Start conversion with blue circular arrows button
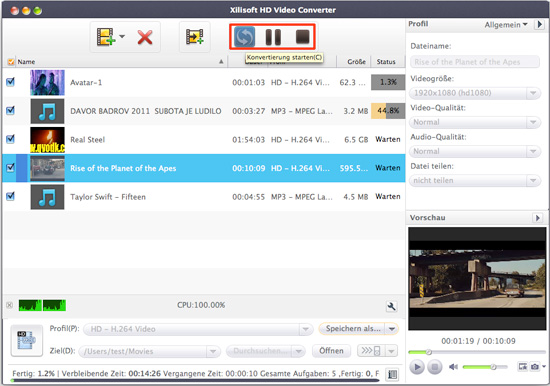Screen dimensions: 550x386 click(244, 37)
